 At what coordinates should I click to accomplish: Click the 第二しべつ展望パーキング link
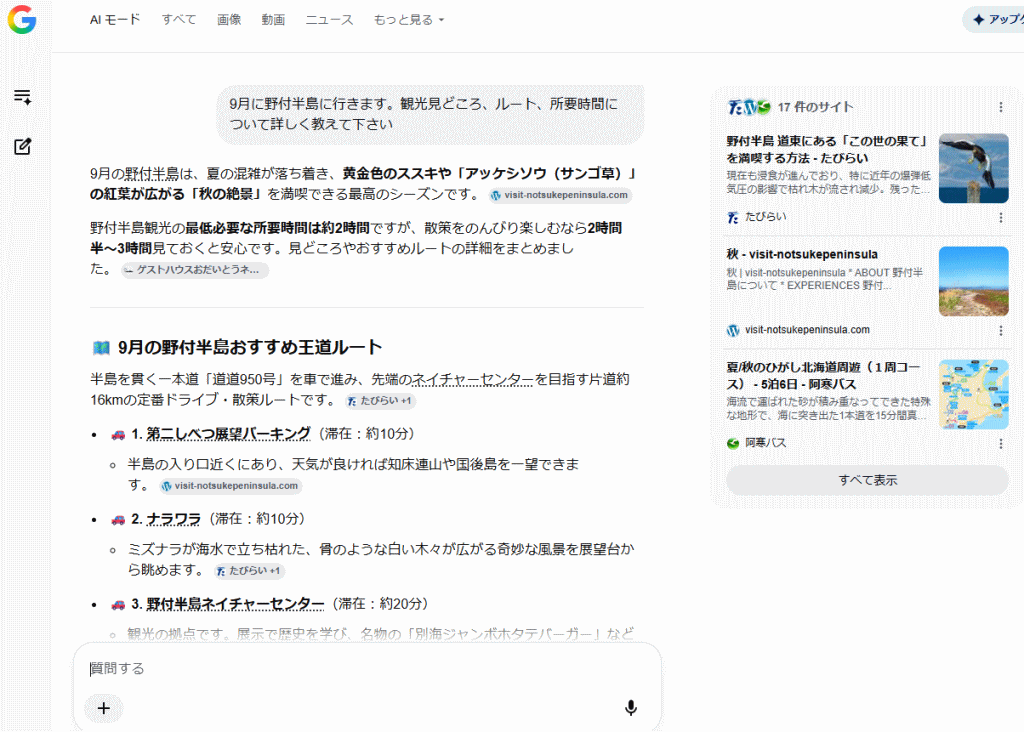(229, 434)
